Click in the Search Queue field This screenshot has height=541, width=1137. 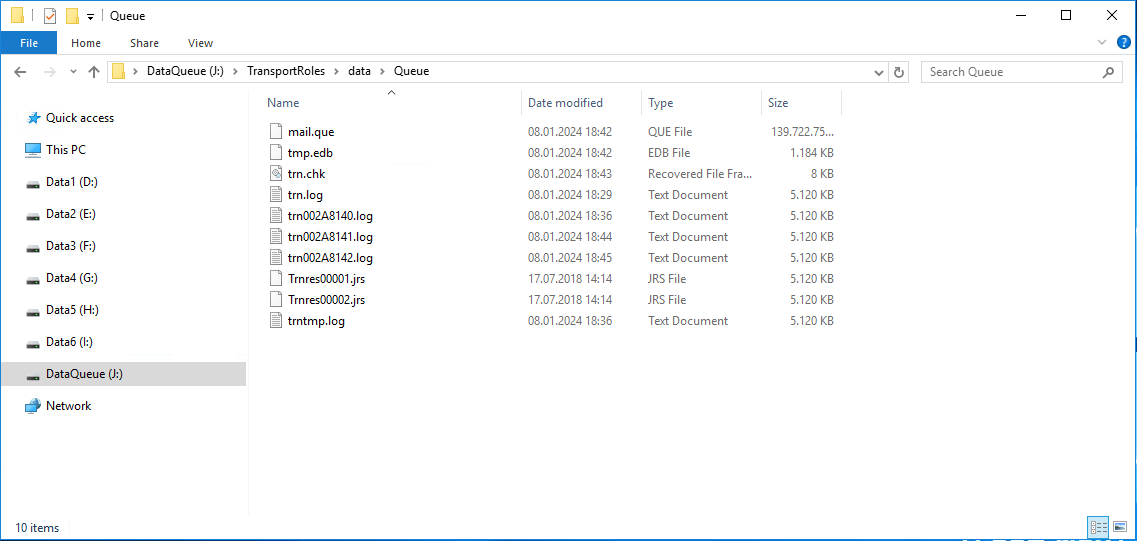1010,72
